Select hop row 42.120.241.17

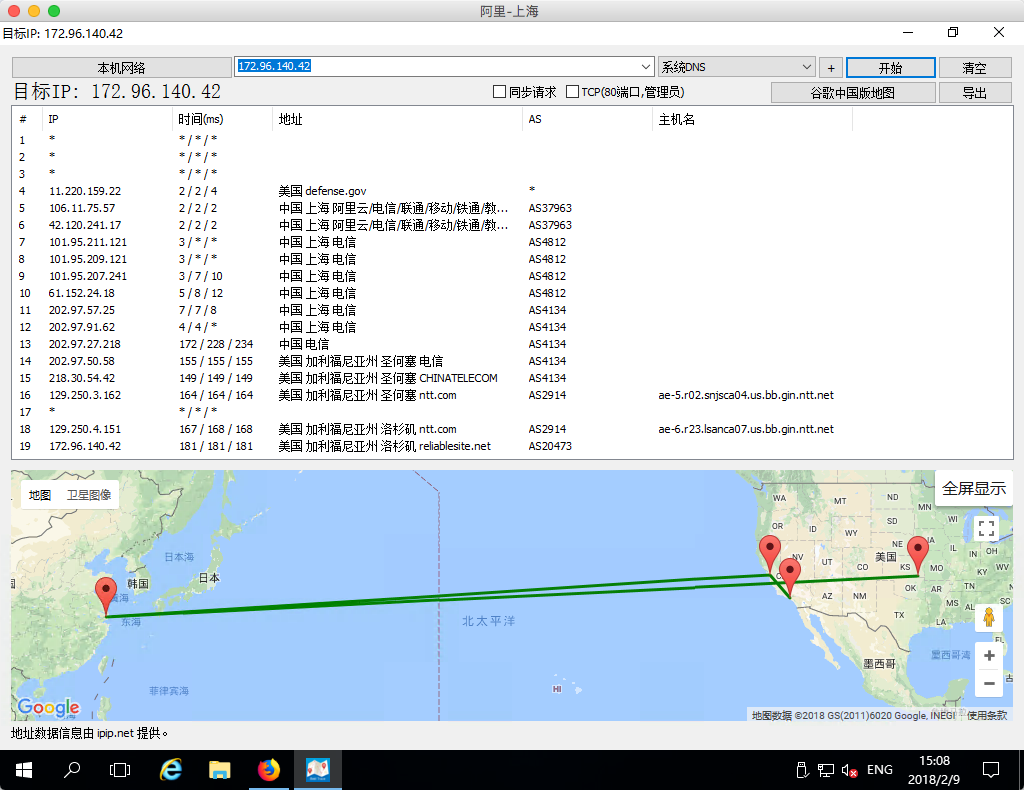(512, 225)
